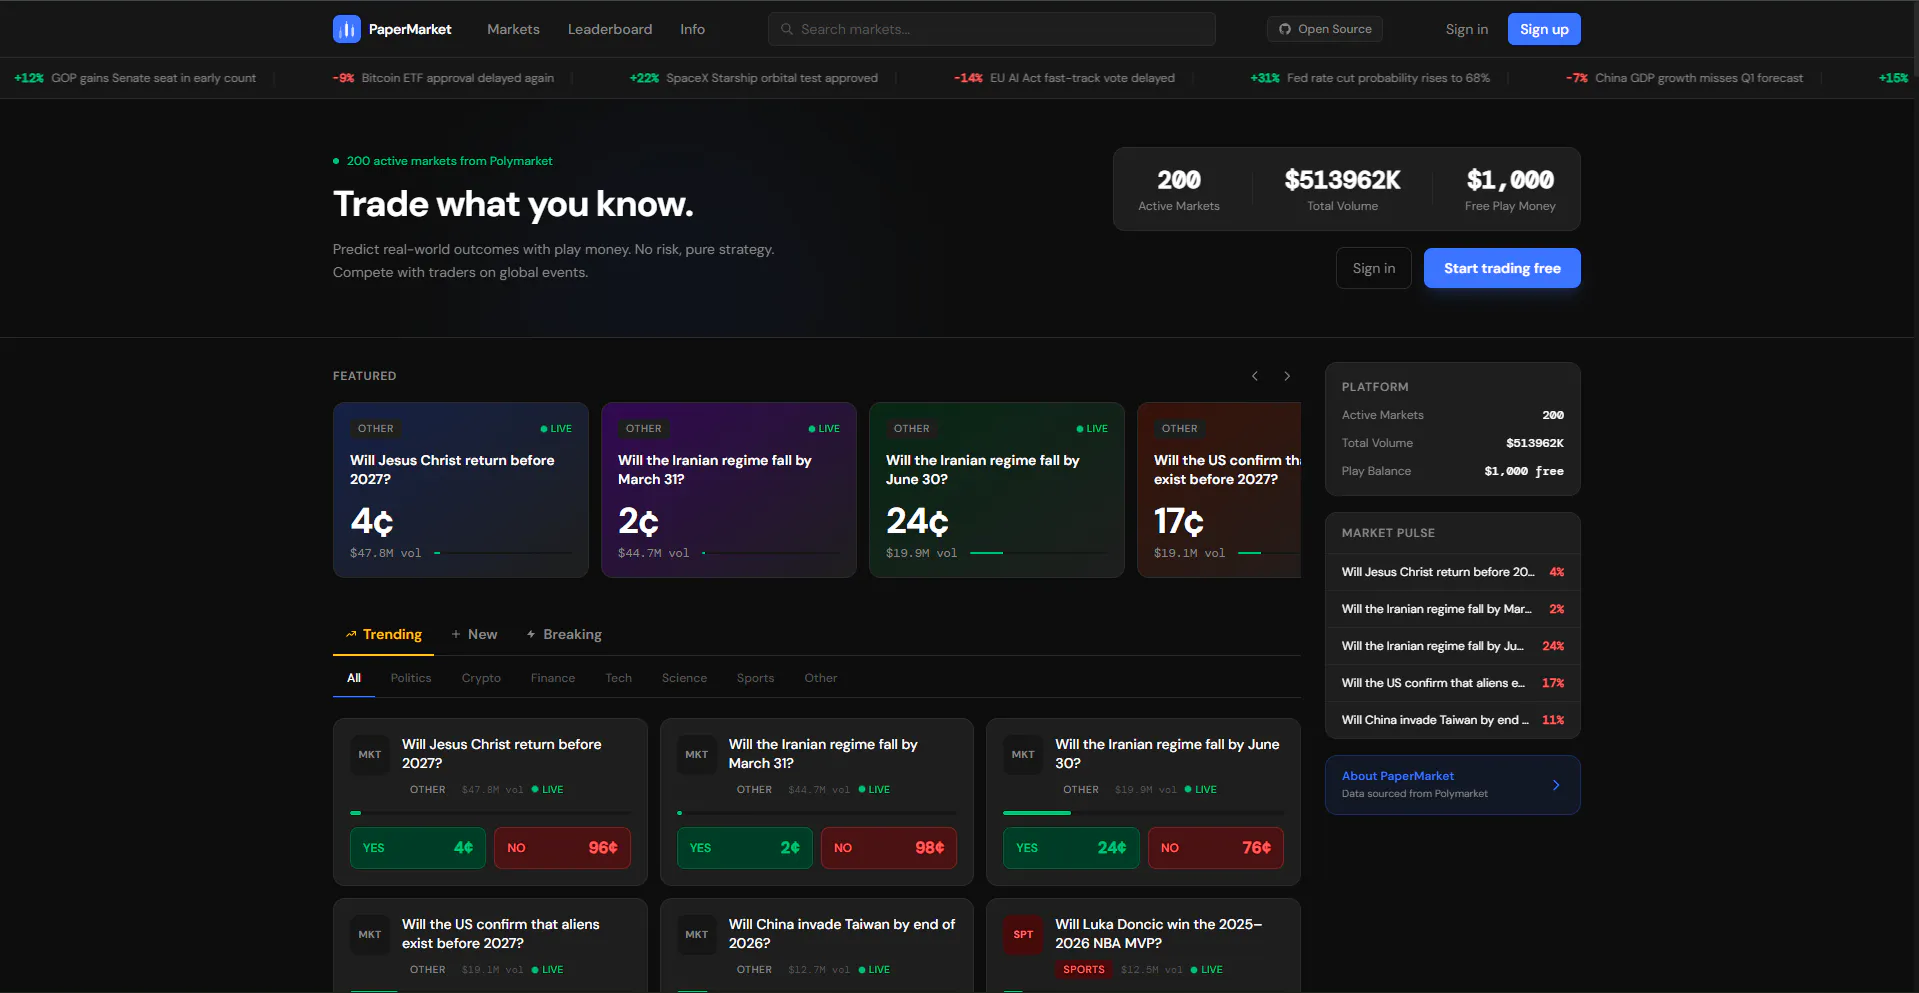The height and width of the screenshot is (993, 1919).
Task: Open Market Pulse row US confirm that aliens
Action: point(1453,683)
